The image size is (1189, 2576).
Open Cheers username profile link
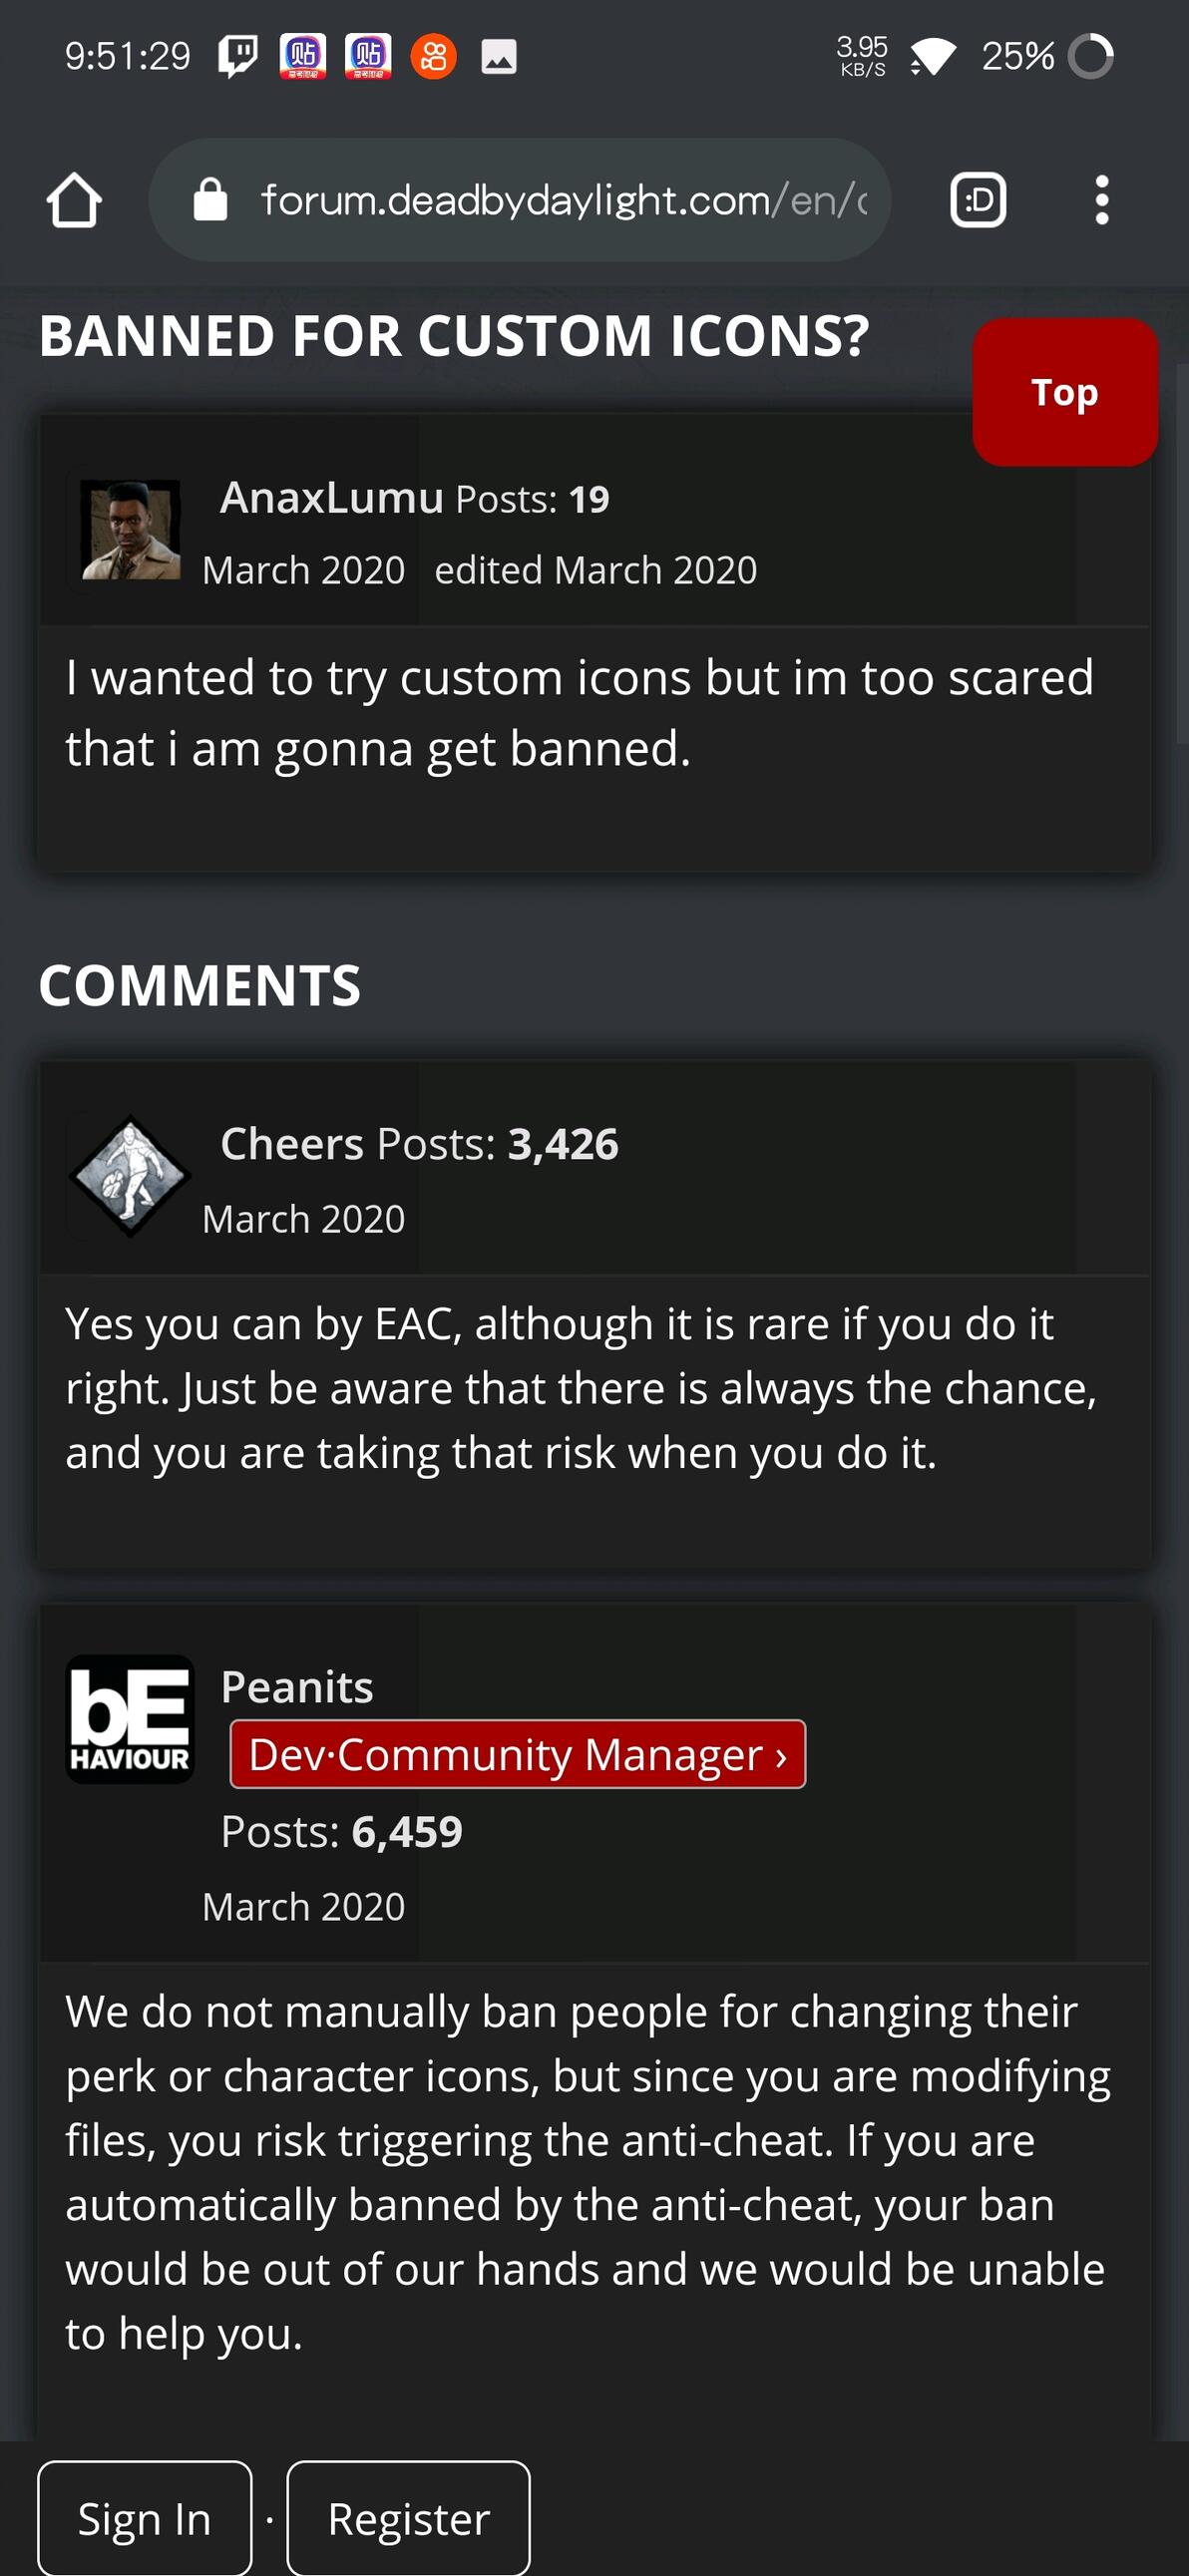[291, 1143]
